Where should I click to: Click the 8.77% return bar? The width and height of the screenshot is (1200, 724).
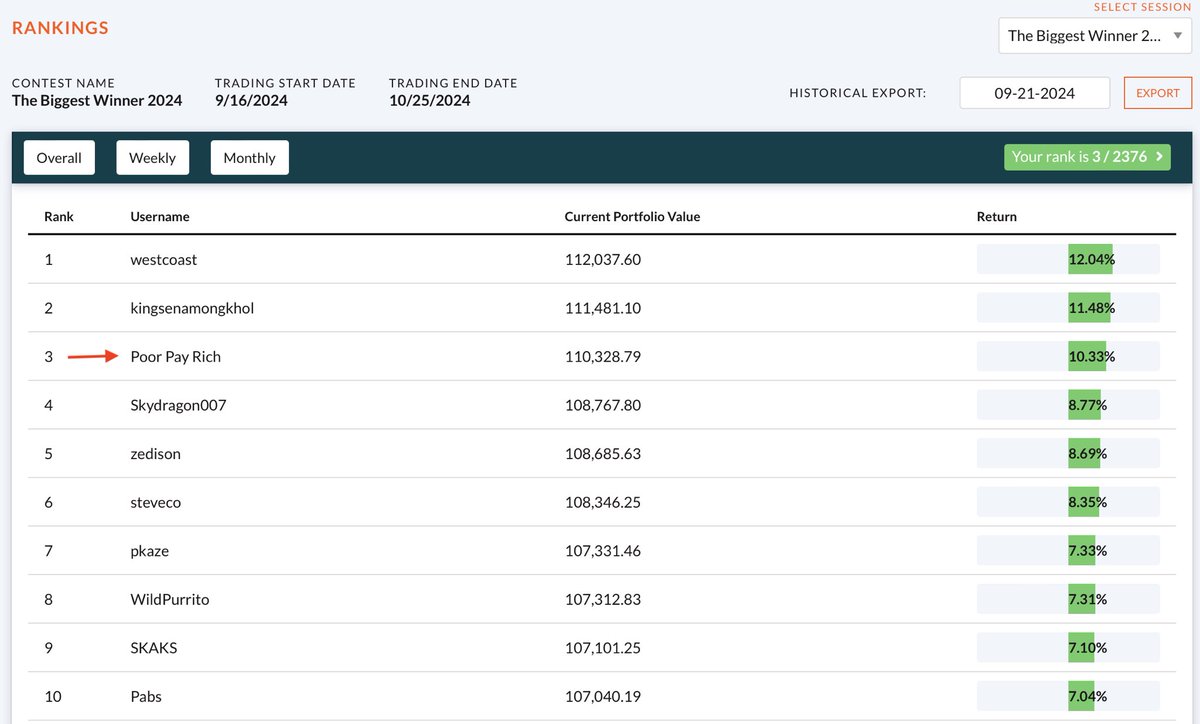1068,405
